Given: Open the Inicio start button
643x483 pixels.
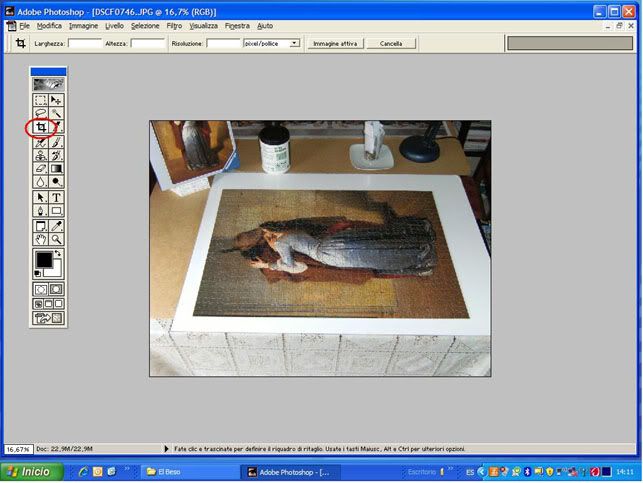Looking at the screenshot, I should point(32,472).
